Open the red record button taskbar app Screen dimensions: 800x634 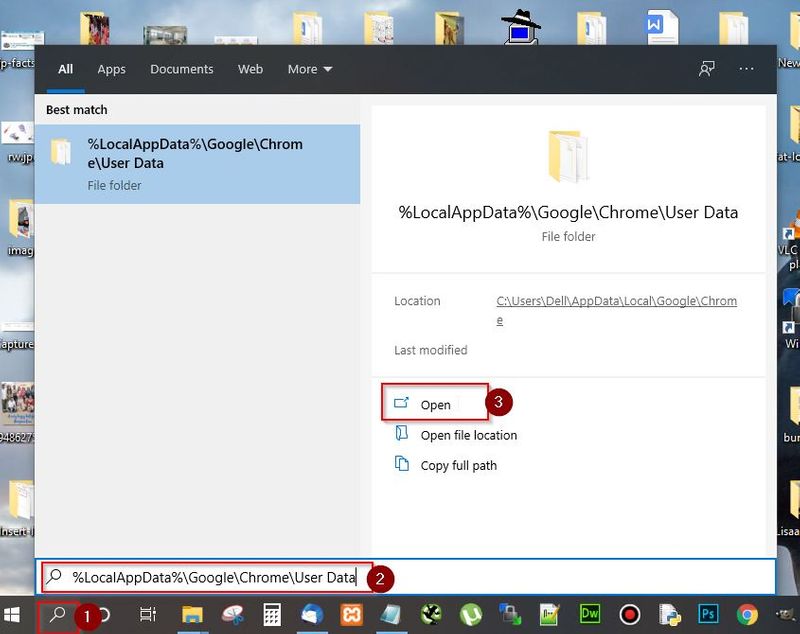(x=629, y=615)
